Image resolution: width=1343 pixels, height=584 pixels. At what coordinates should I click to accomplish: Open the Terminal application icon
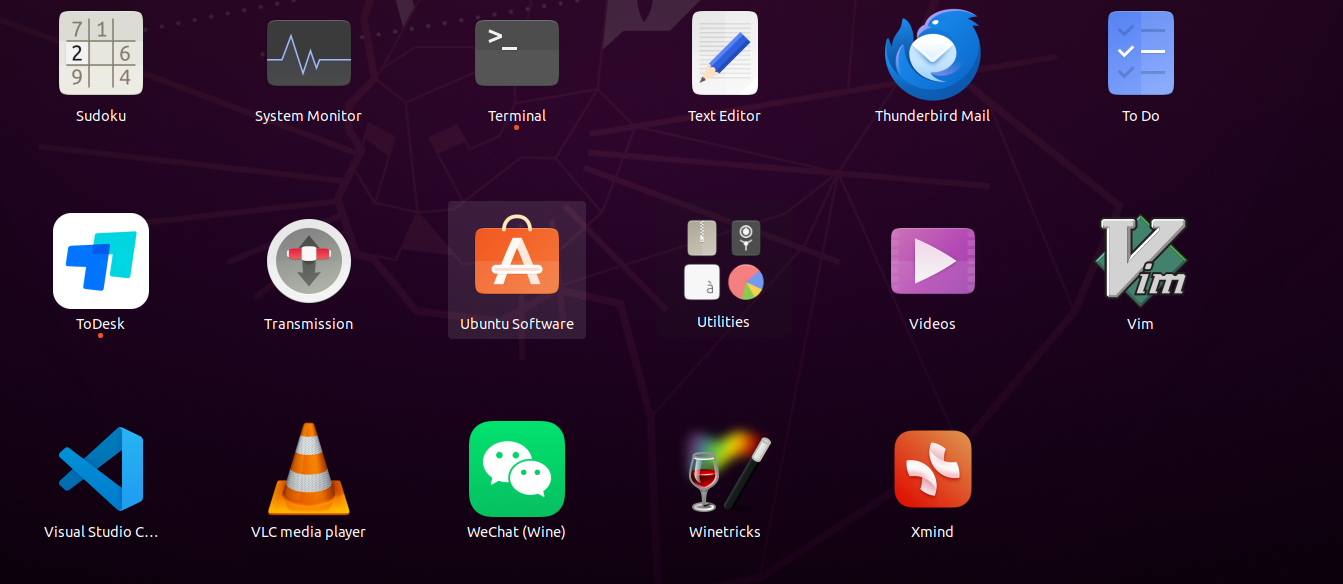(x=517, y=53)
